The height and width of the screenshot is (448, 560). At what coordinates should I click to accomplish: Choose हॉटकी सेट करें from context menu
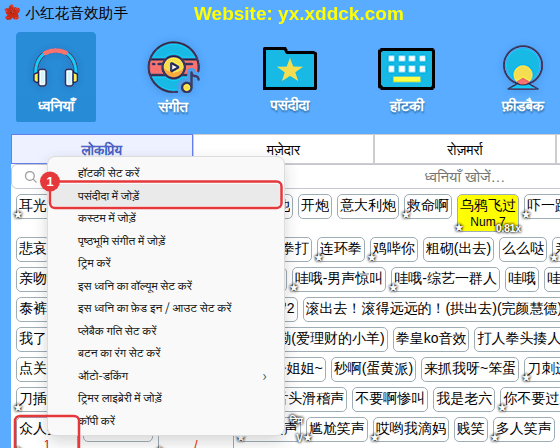point(166,173)
